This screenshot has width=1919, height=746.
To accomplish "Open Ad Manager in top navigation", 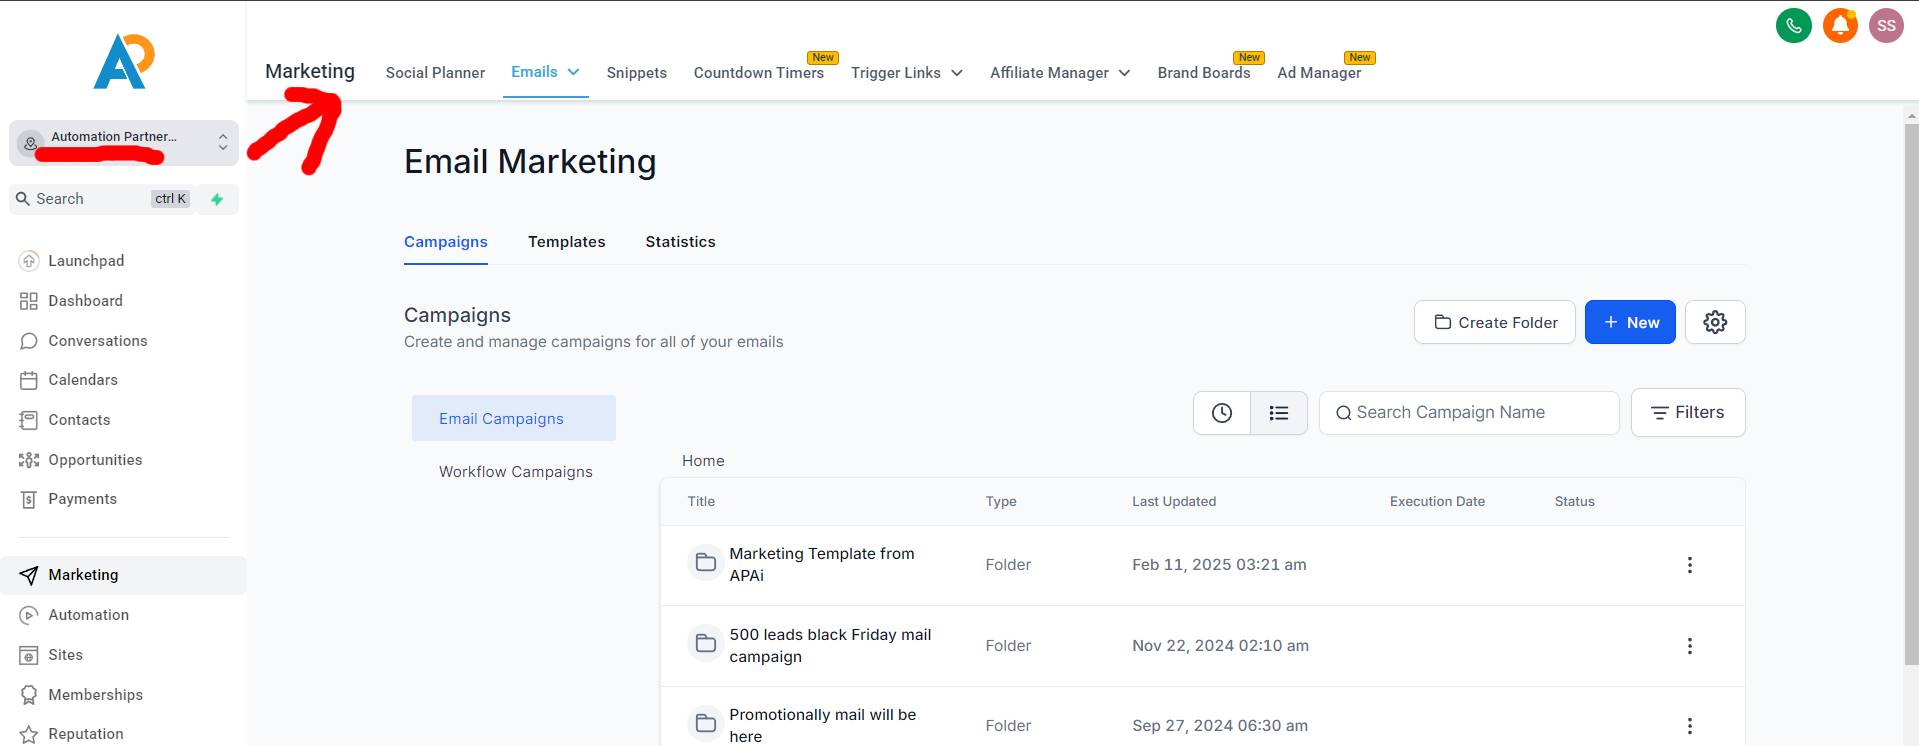I will click(x=1319, y=73).
